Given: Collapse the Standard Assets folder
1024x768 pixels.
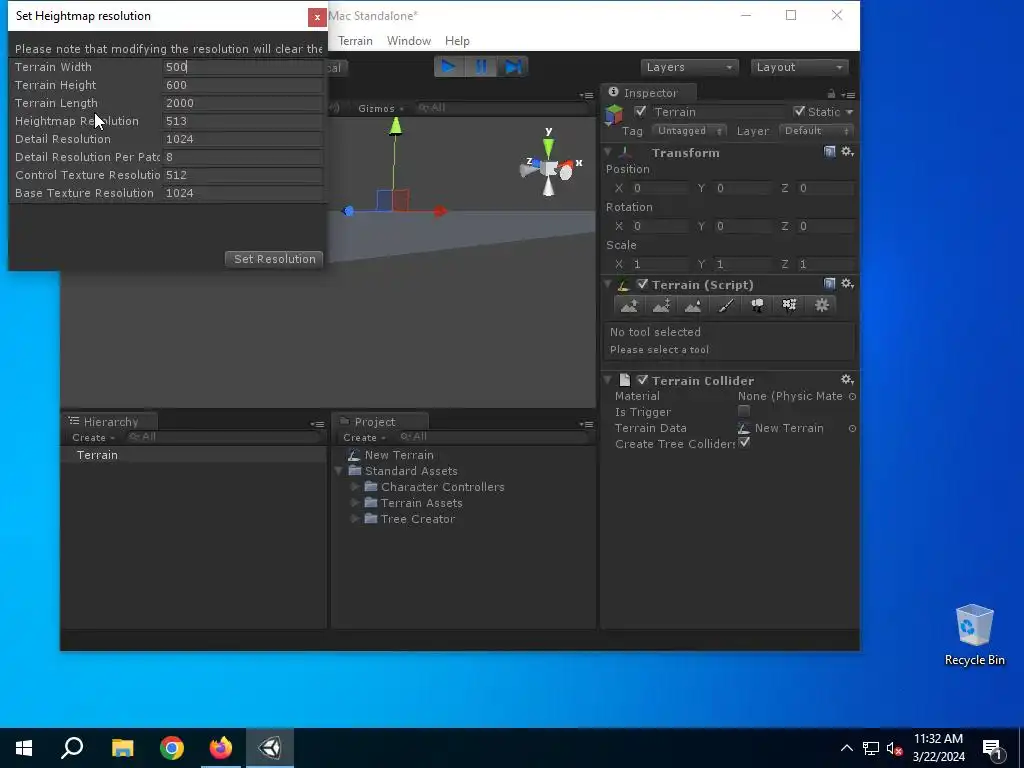Looking at the screenshot, I should [x=338, y=471].
